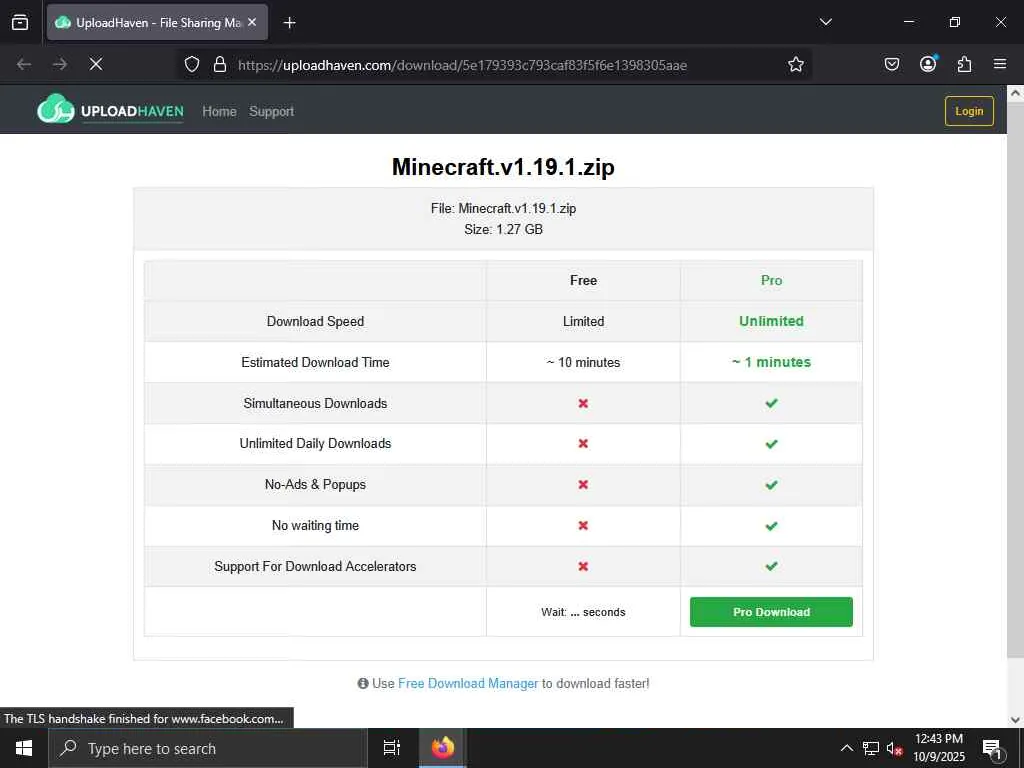Click the No waiting time label
Image resolution: width=1024 pixels, height=768 pixels.
[x=315, y=526]
